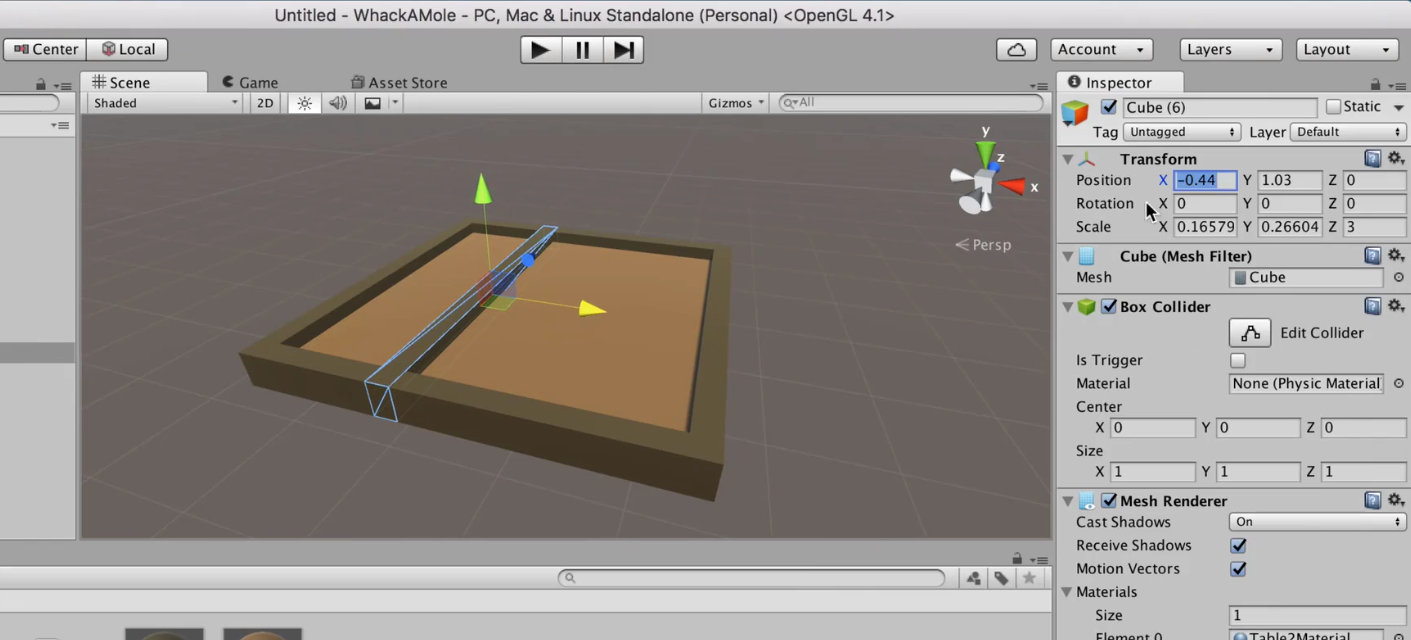This screenshot has width=1411, height=640.
Task: Mute scene audio using the speaker icon
Action: 337,103
